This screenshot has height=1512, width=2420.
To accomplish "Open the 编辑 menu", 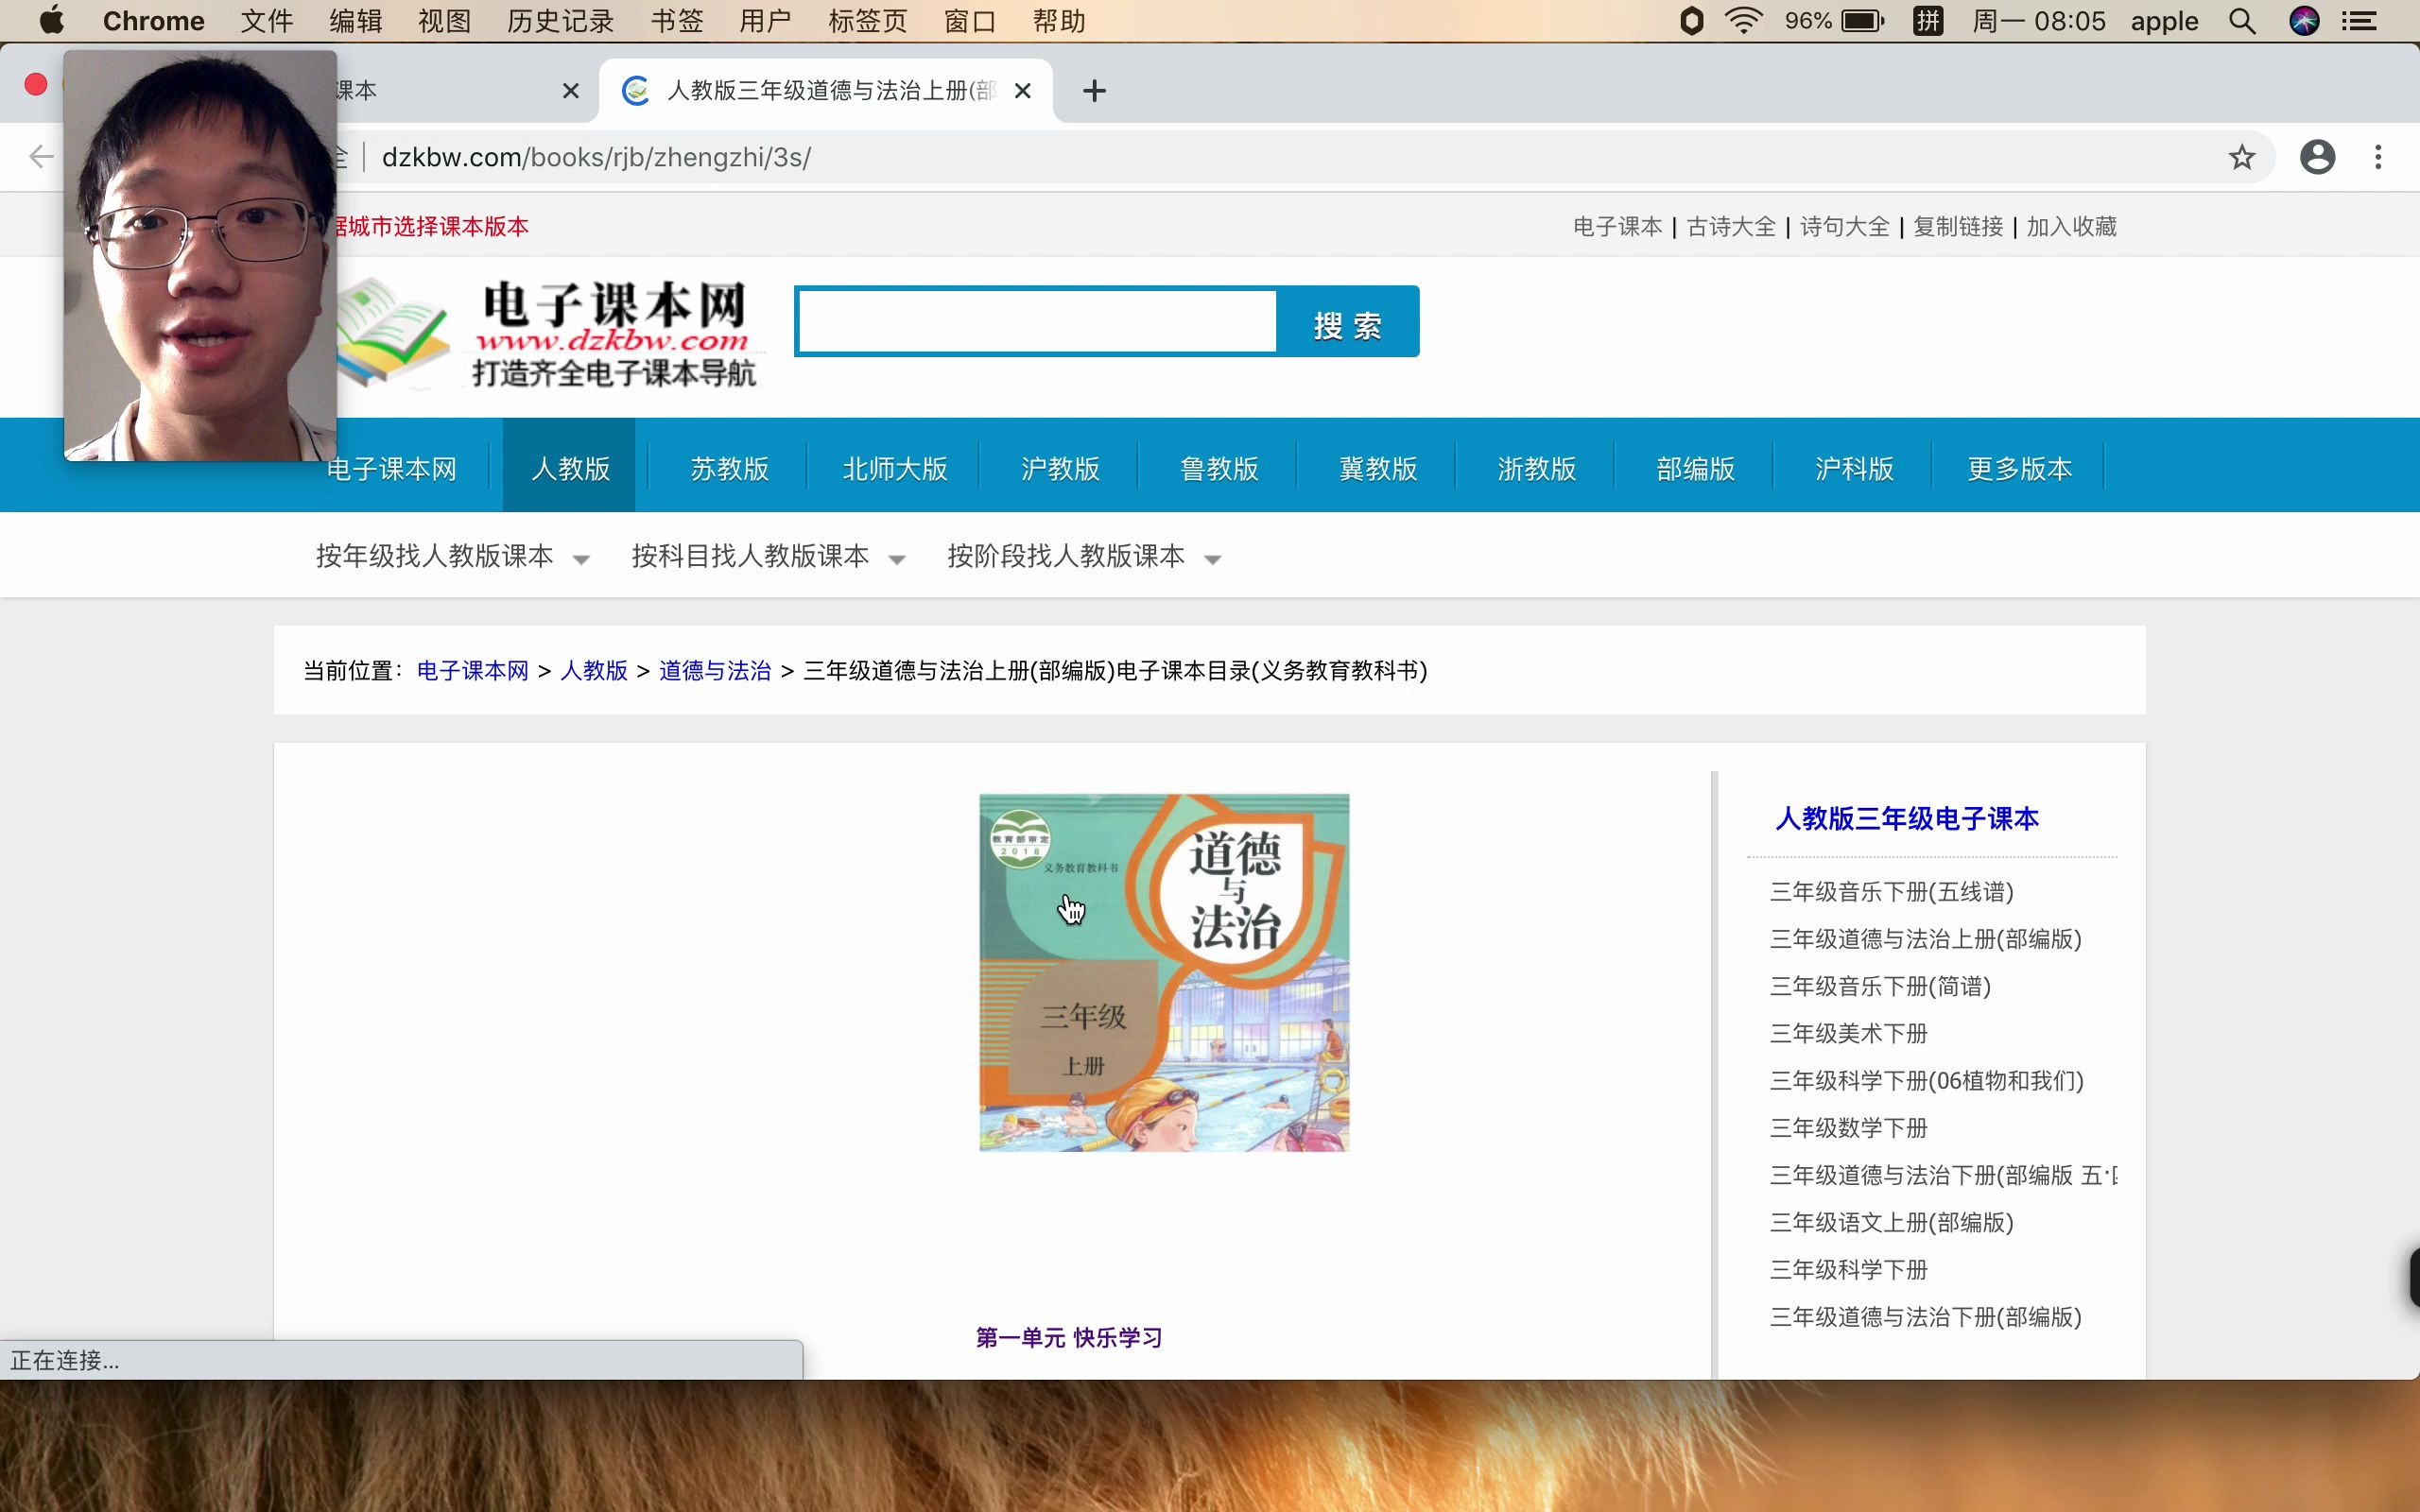I will coord(355,21).
